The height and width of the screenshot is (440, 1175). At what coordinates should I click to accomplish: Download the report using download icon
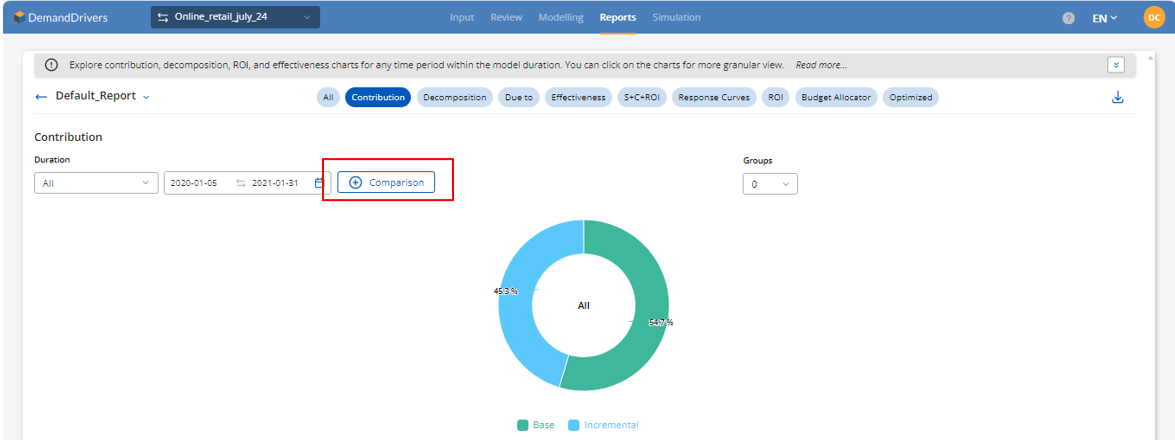coord(1118,97)
